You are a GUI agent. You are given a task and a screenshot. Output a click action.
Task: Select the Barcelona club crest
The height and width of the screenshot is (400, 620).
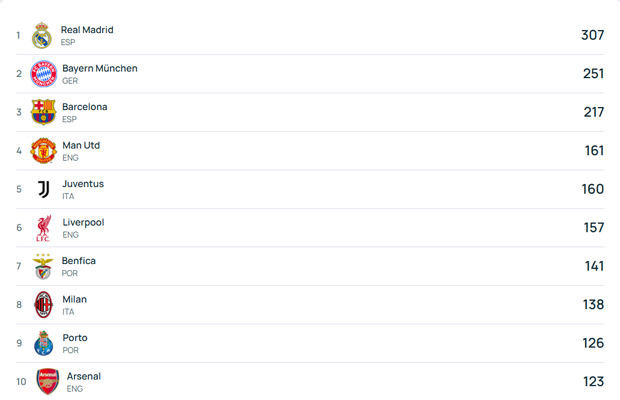(43, 112)
